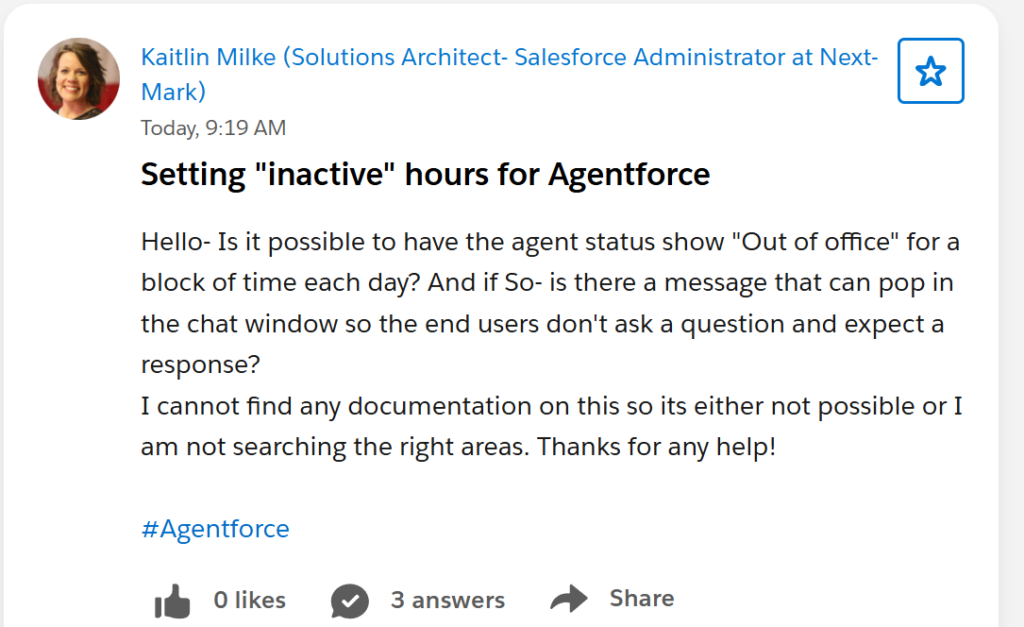Screen dimensions: 1024x627
Task: Open Kaitlin Milke's profile photo
Action: coord(78,78)
